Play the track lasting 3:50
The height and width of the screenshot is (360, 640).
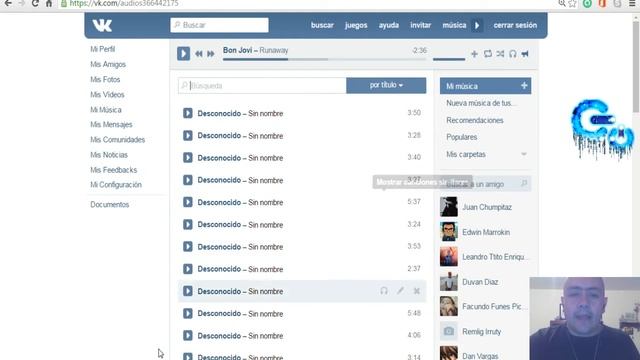point(188,113)
